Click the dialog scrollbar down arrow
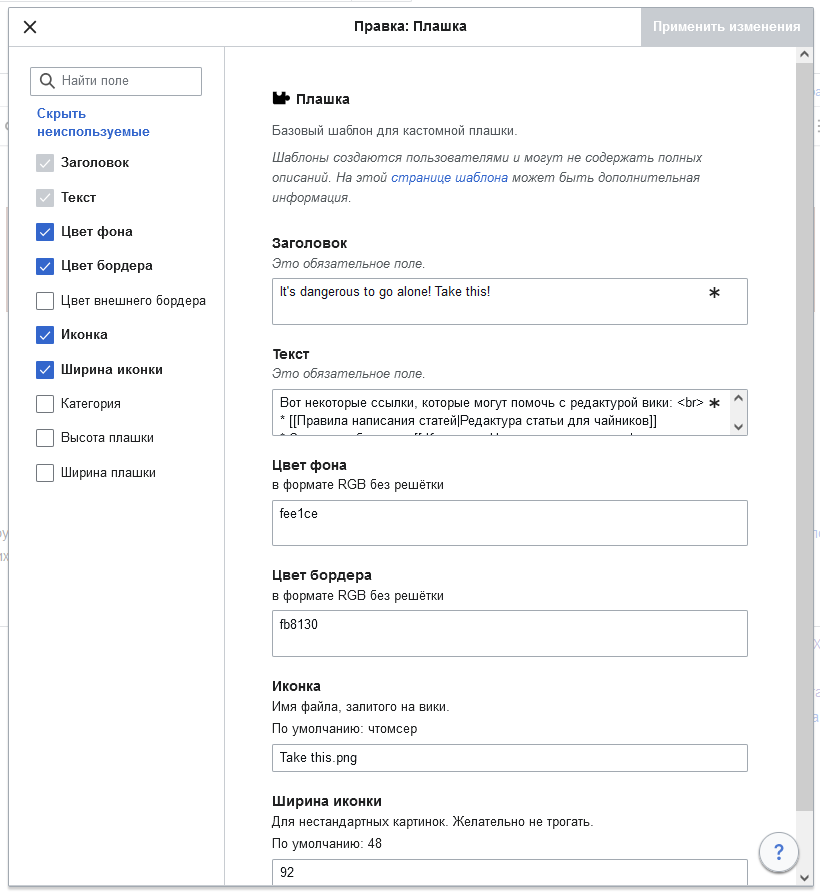 (x=805, y=877)
